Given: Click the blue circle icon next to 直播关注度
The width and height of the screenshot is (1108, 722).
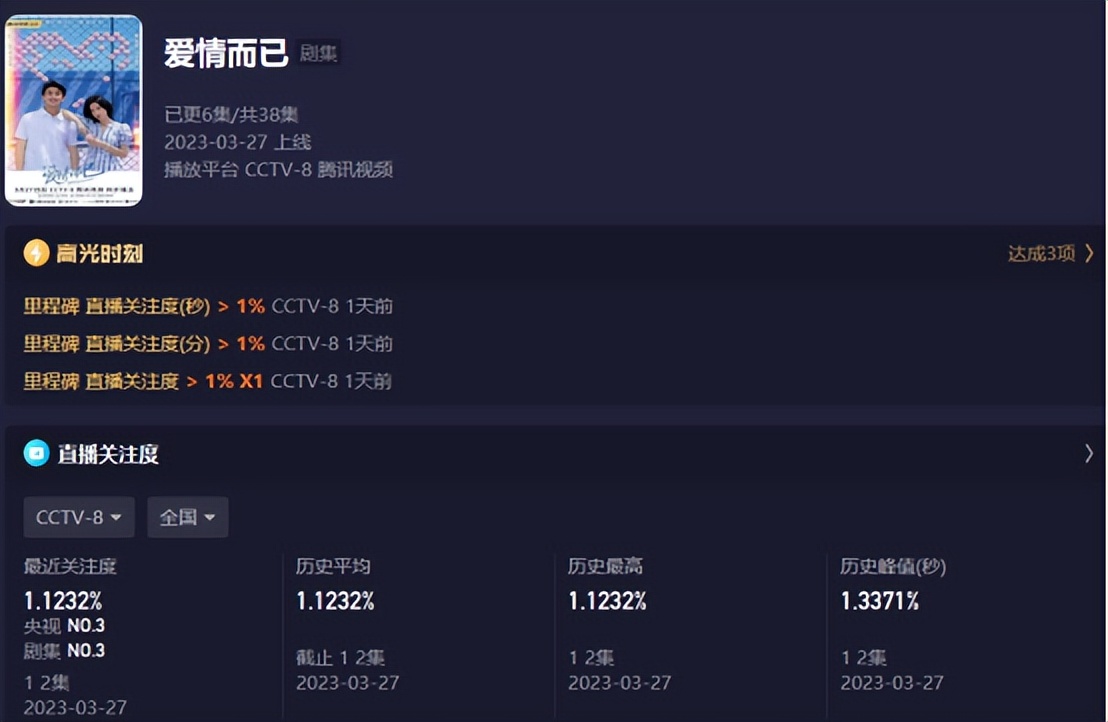Looking at the screenshot, I should (37, 453).
